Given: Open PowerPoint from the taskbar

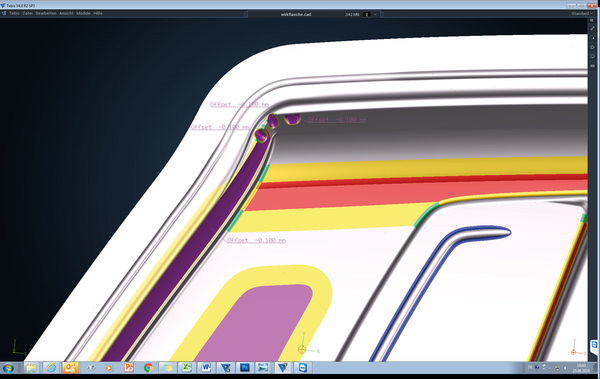Looking at the screenshot, I should pyautogui.click(x=129, y=368).
